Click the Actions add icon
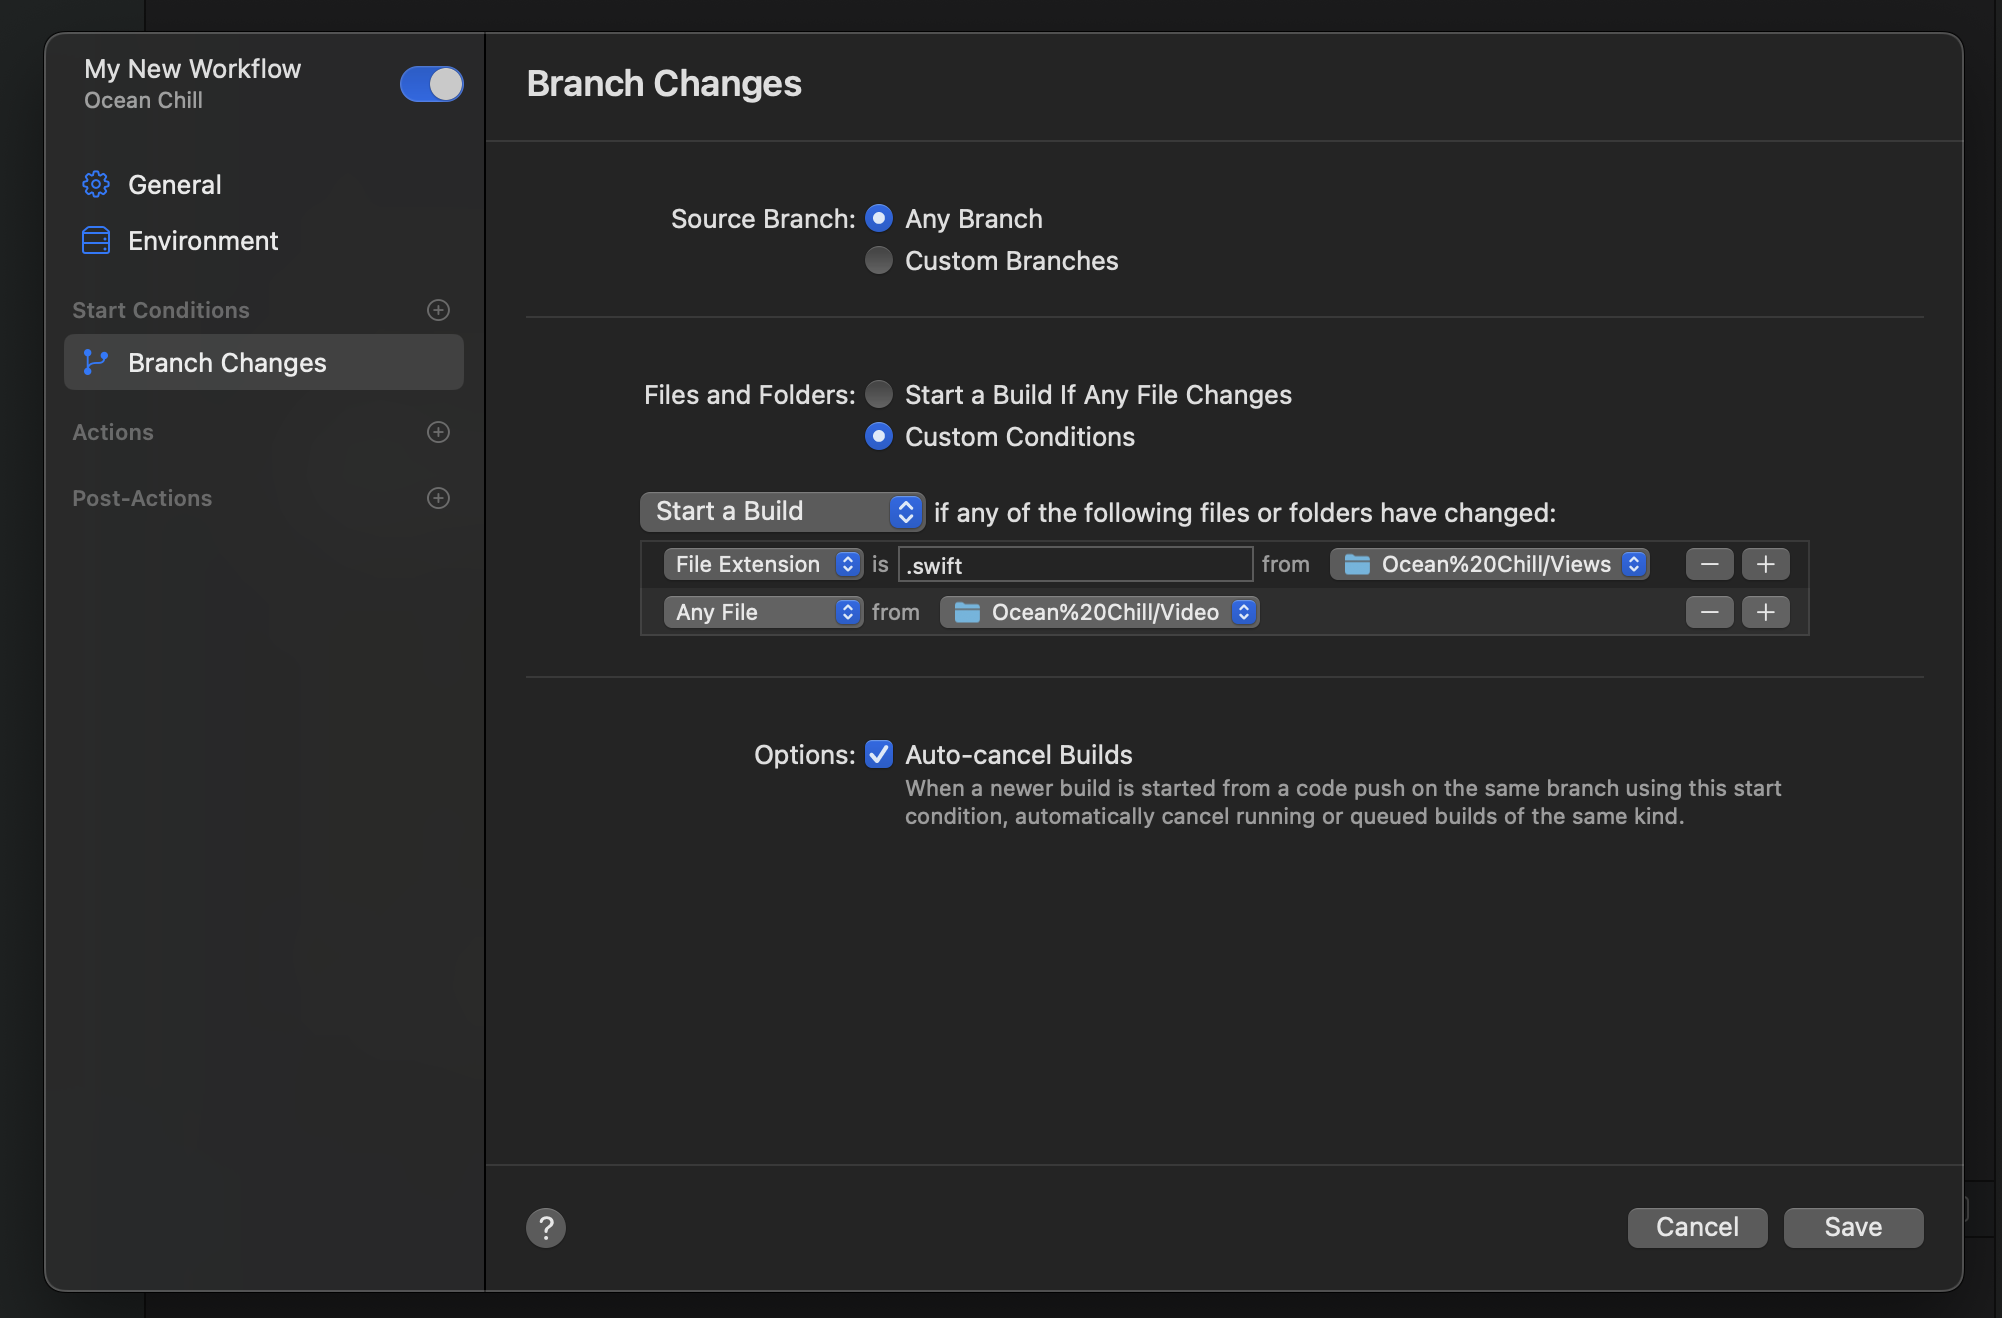This screenshot has height=1318, width=2002. (x=437, y=431)
